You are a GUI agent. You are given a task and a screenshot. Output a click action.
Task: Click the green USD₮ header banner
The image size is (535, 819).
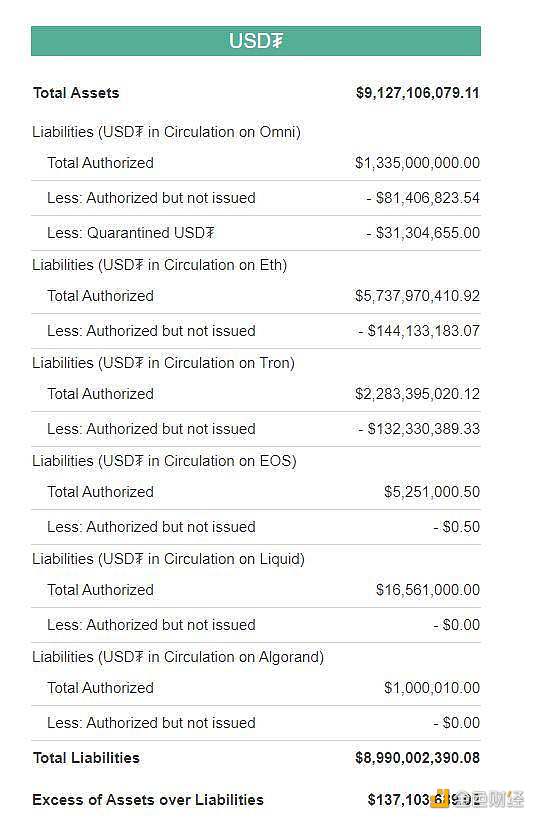[x=255, y=41]
